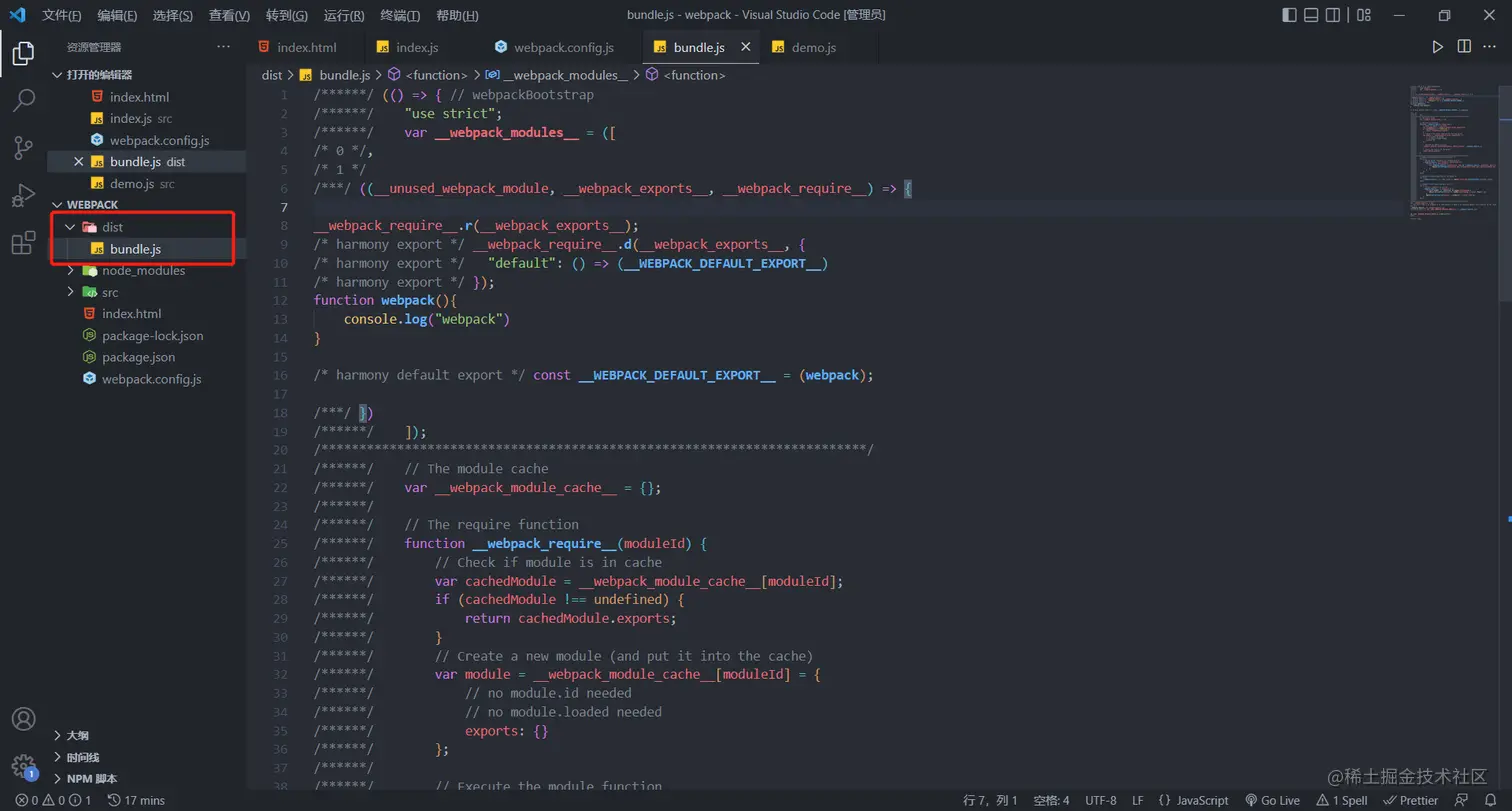This screenshot has width=1512, height=811.
Task: Open the Search view in the activity bar
Action: coord(23,101)
